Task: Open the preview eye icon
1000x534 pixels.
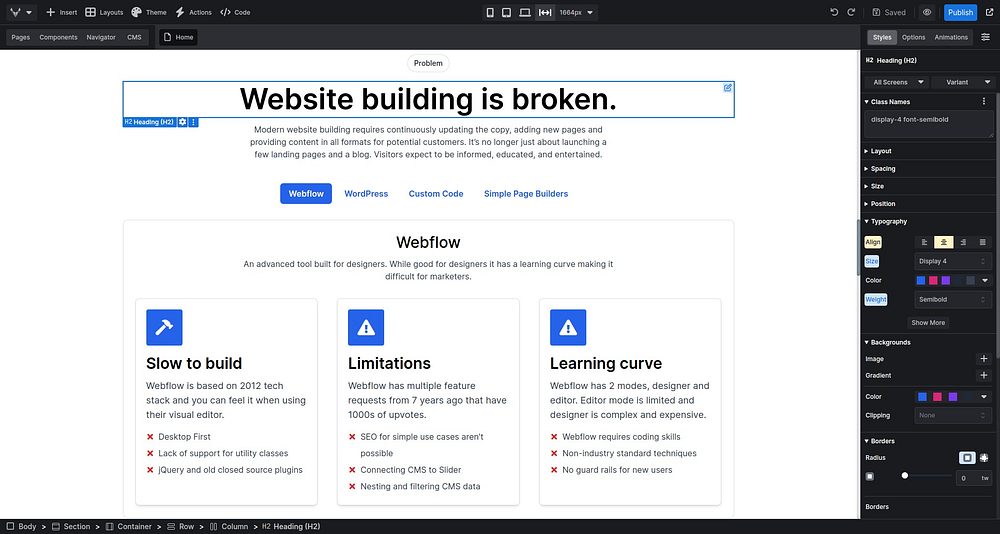Action: pos(927,12)
